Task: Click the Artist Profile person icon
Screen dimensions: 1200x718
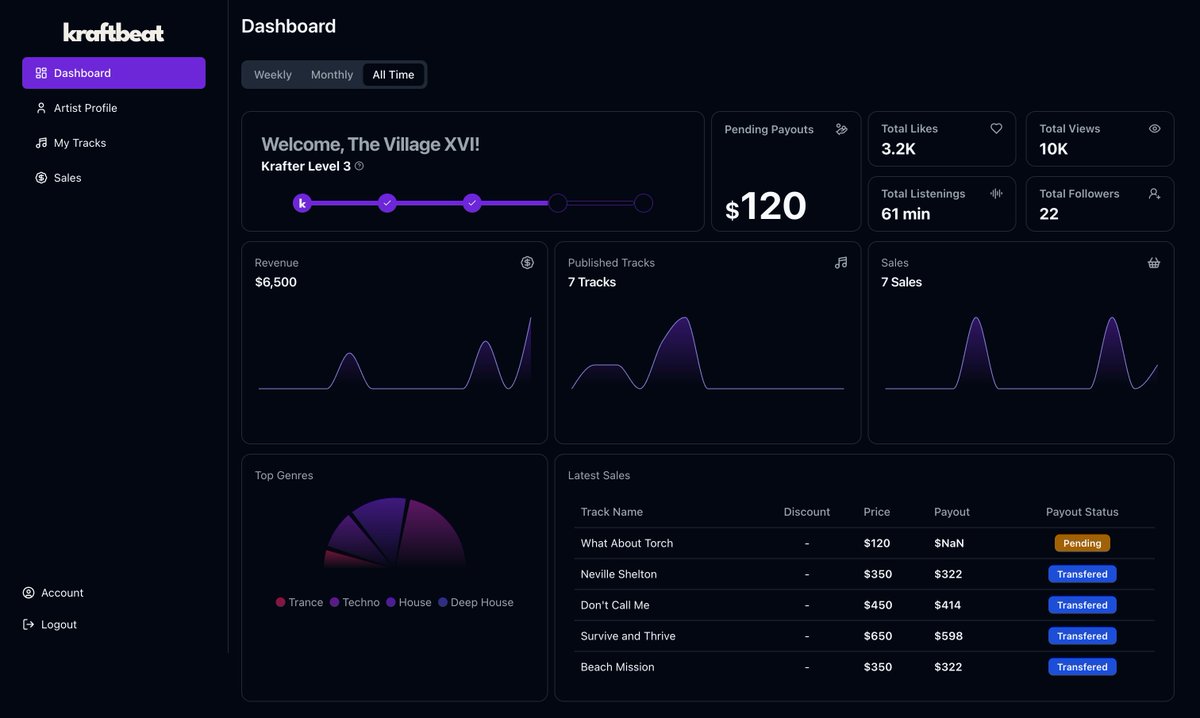Action: point(41,108)
